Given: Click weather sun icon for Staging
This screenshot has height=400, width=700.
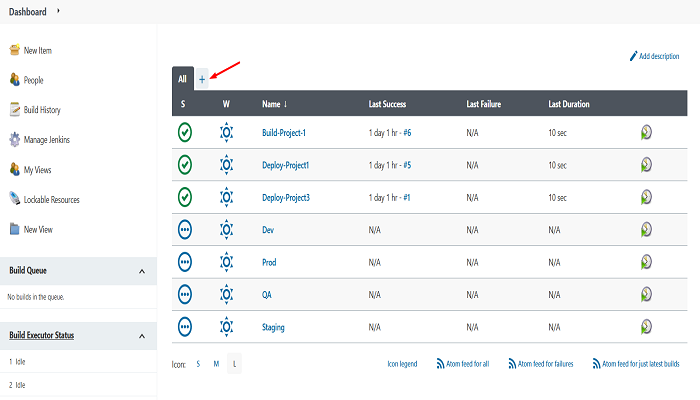Looking at the screenshot, I should [226, 327].
